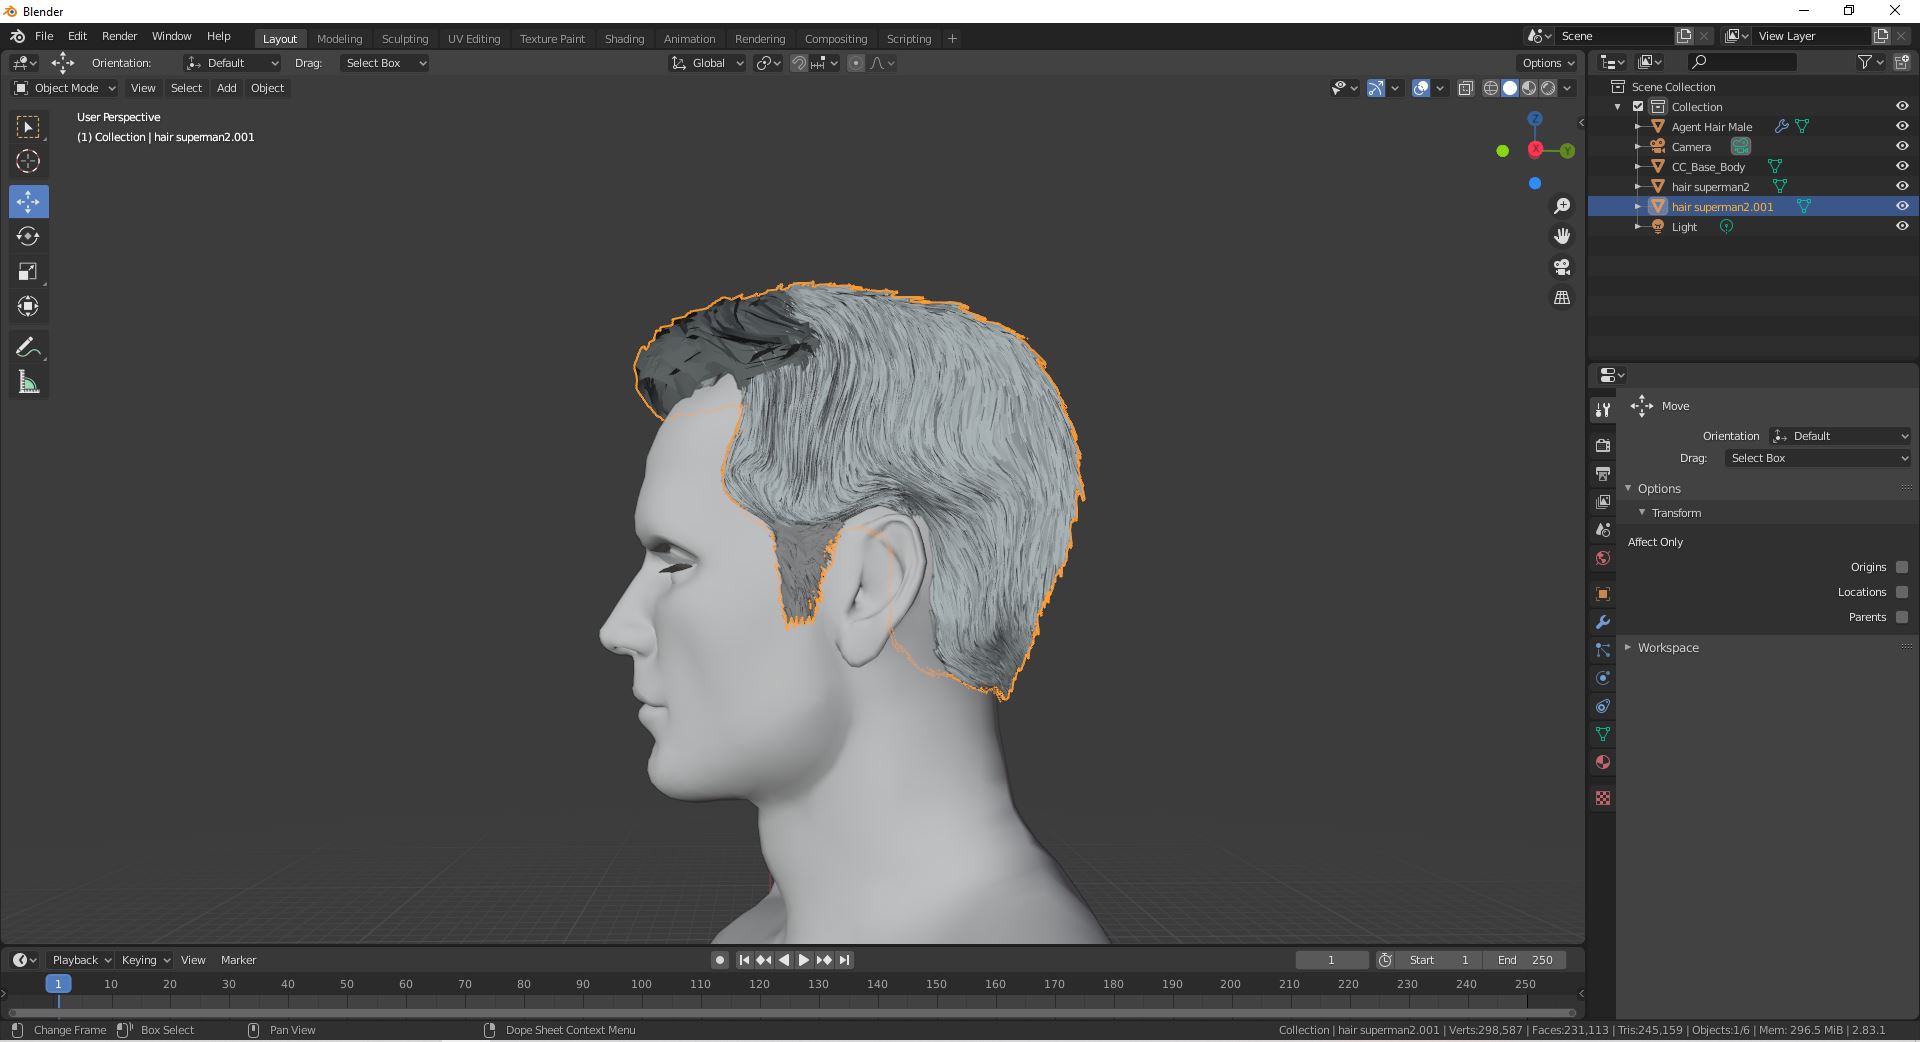Open the viewport Add menu
Image resolution: width=1920 pixels, height=1042 pixels.
[227, 88]
